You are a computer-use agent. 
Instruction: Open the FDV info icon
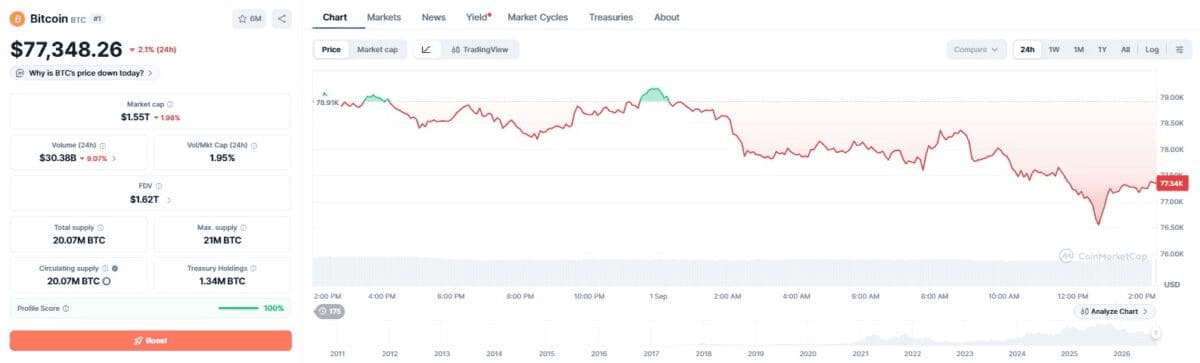(x=159, y=186)
